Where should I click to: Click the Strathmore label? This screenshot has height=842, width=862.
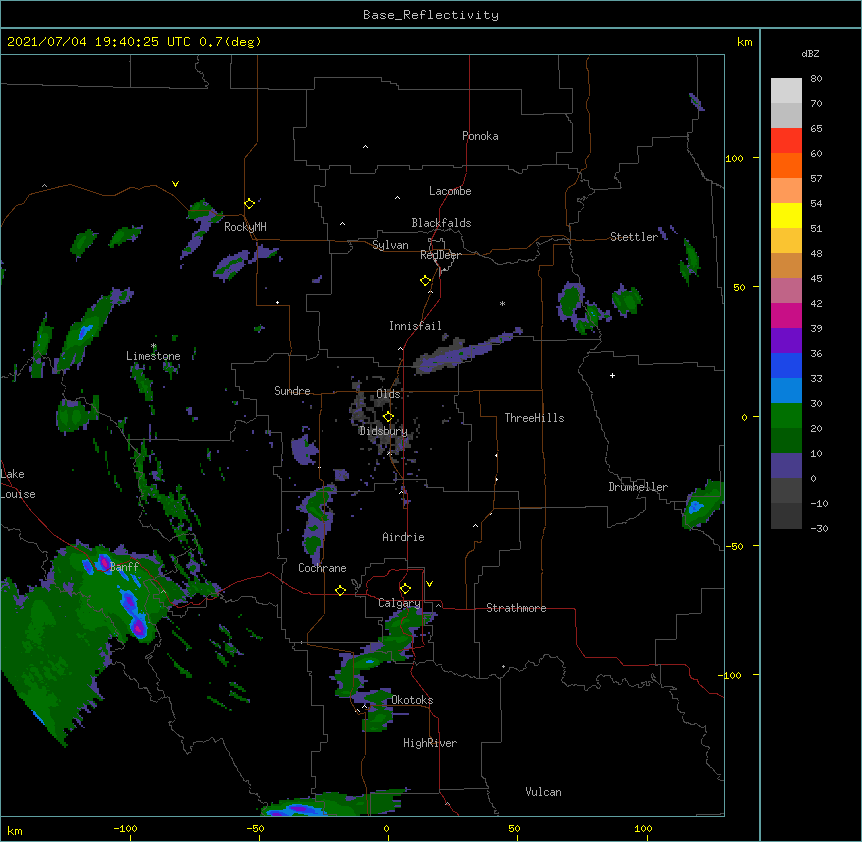coord(516,608)
